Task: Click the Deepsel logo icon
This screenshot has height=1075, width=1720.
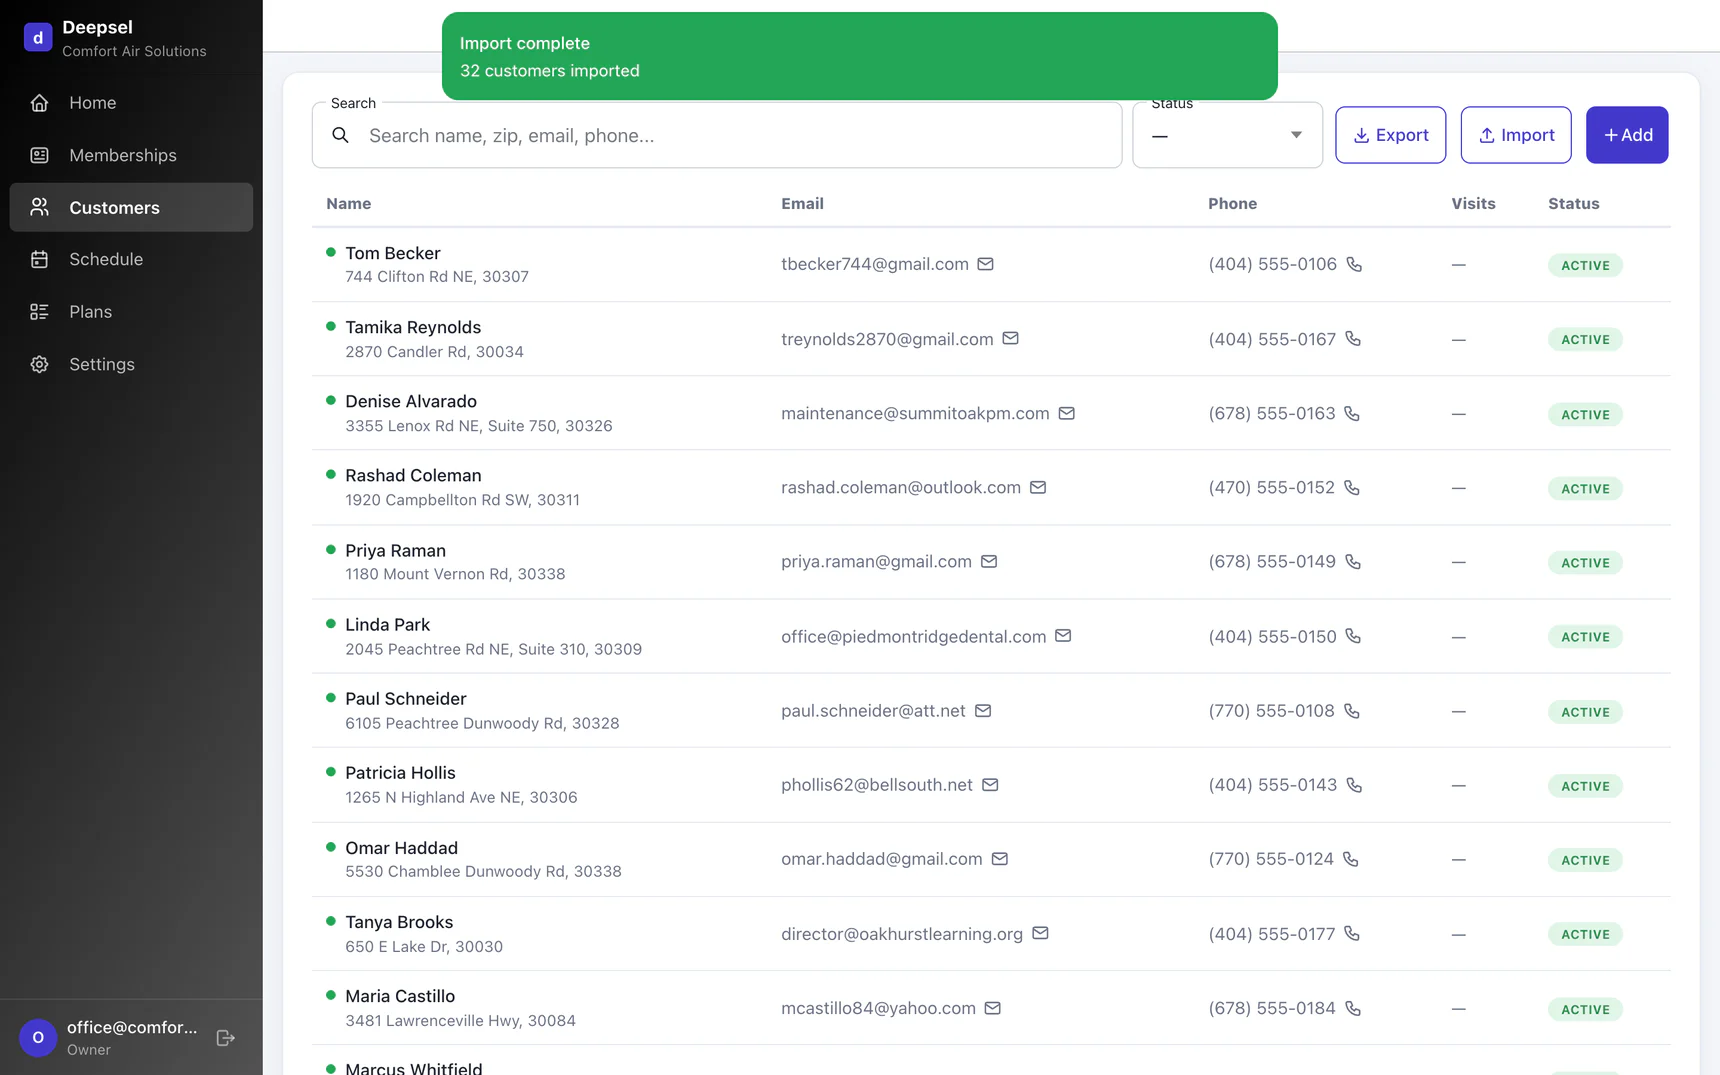Action: click(x=38, y=38)
